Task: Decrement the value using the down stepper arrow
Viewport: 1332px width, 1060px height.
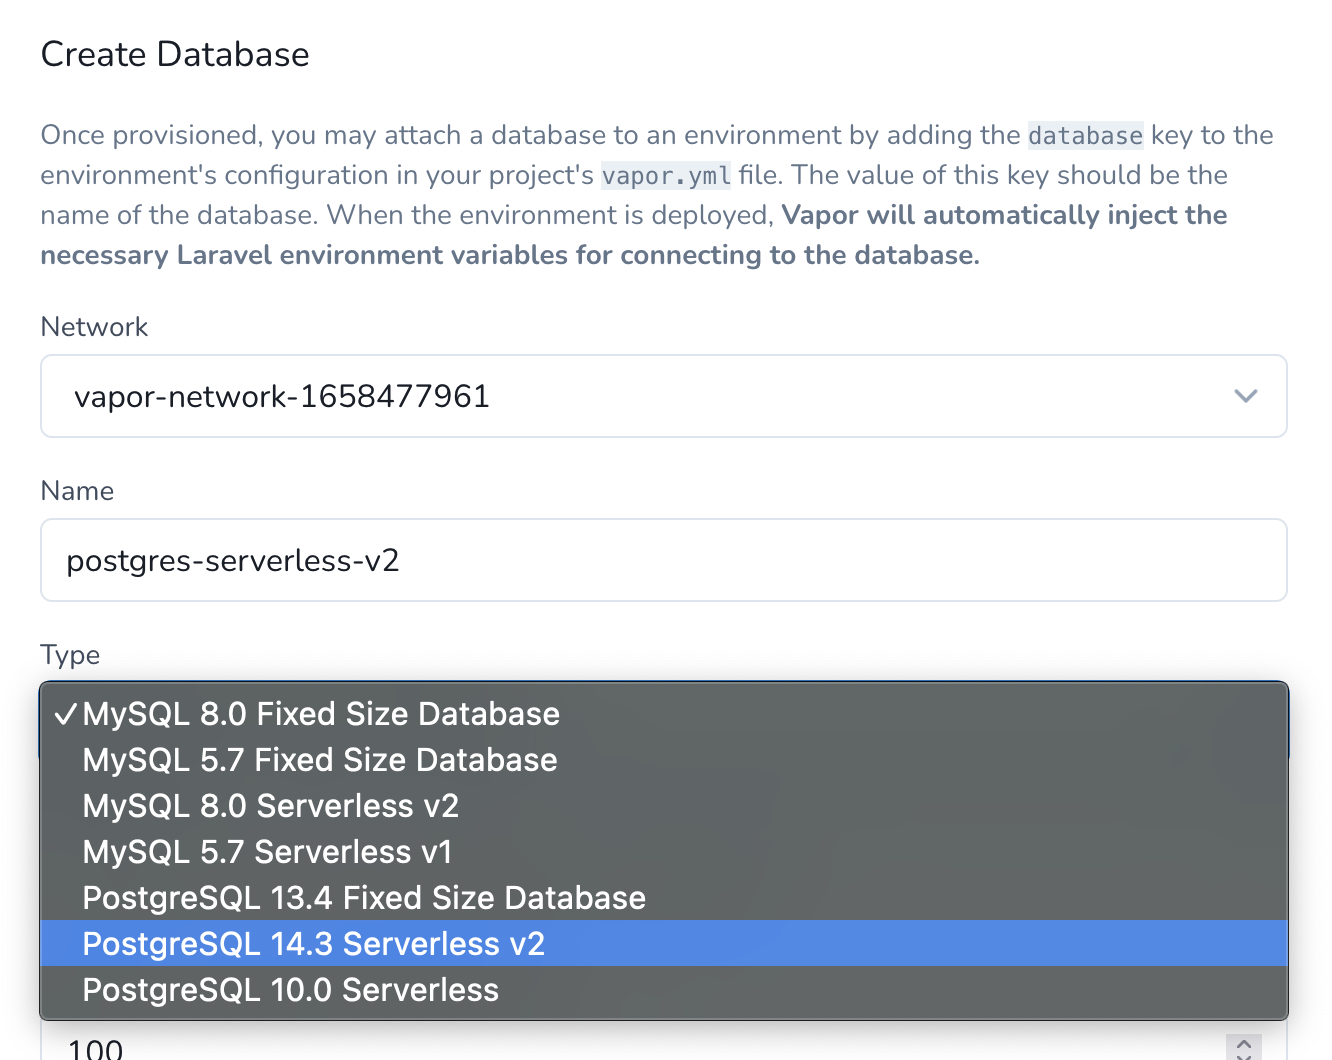Action: pos(1244,1057)
